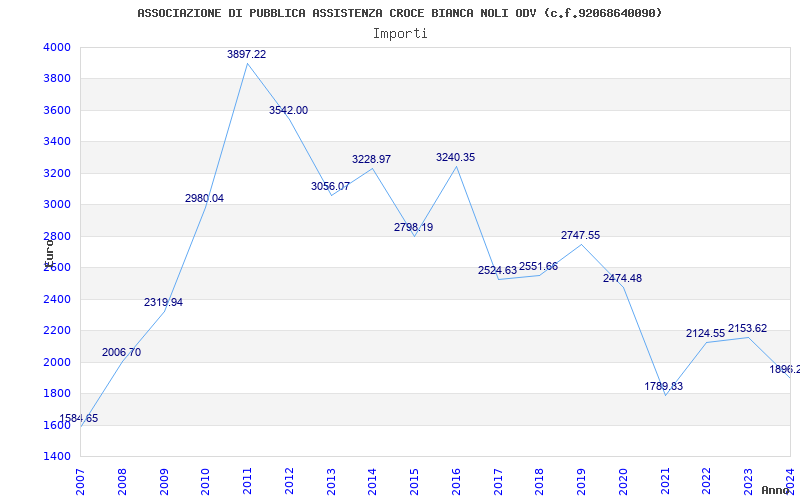This screenshot has height=500, width=800.
Task: Click the x-axis year 2018
Action: [x=540, y=482]
